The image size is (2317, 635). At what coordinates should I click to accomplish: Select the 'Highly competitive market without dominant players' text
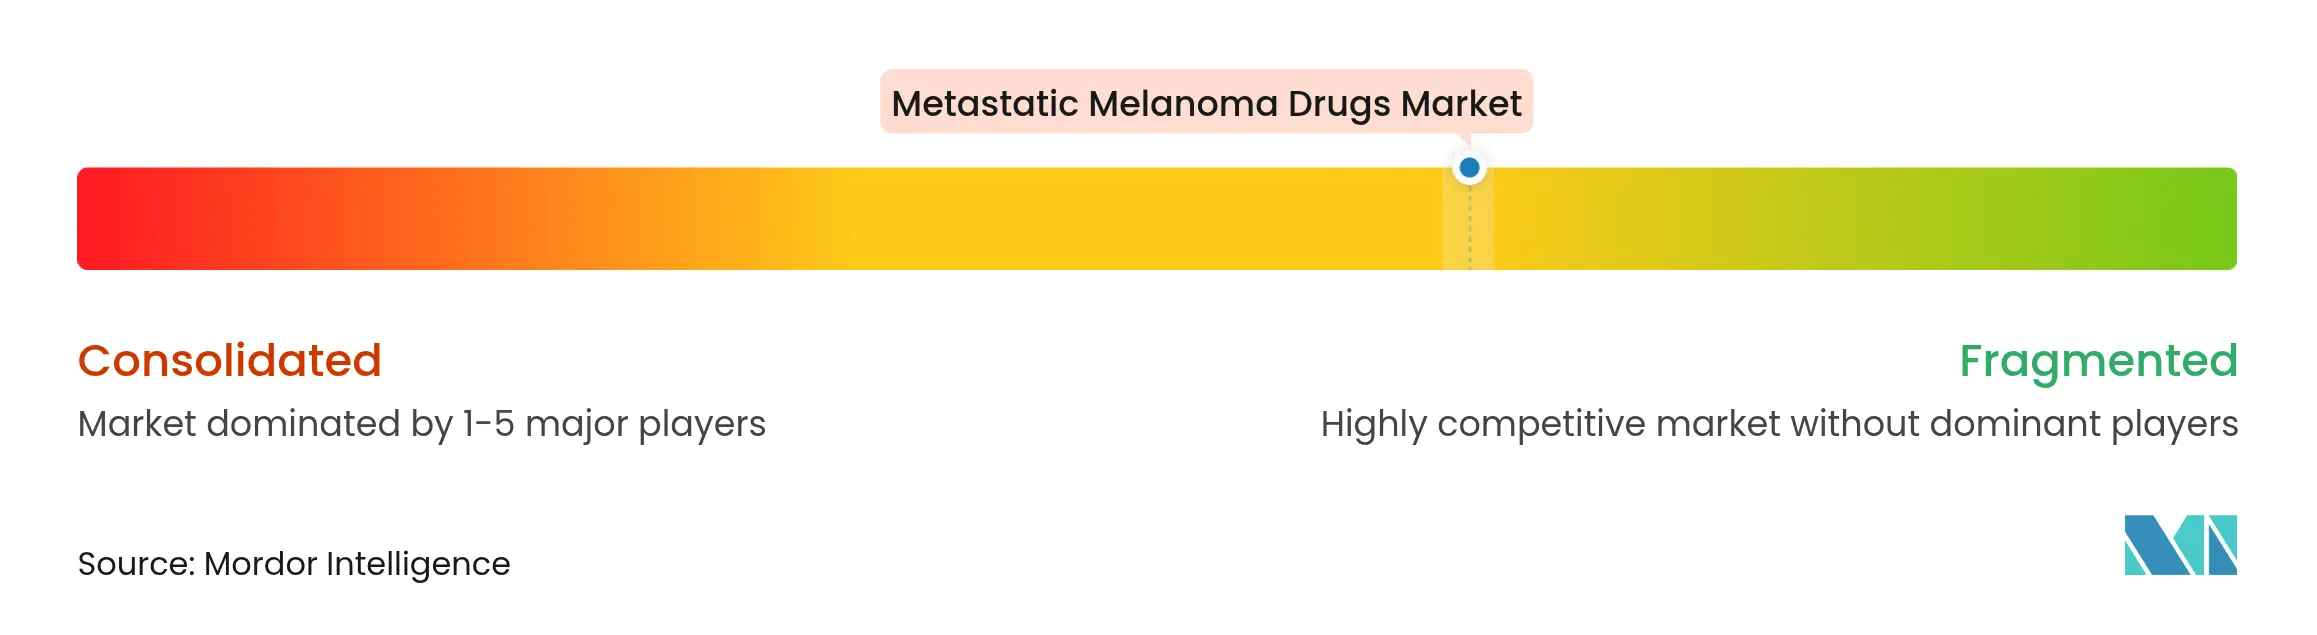[1779, 424]
